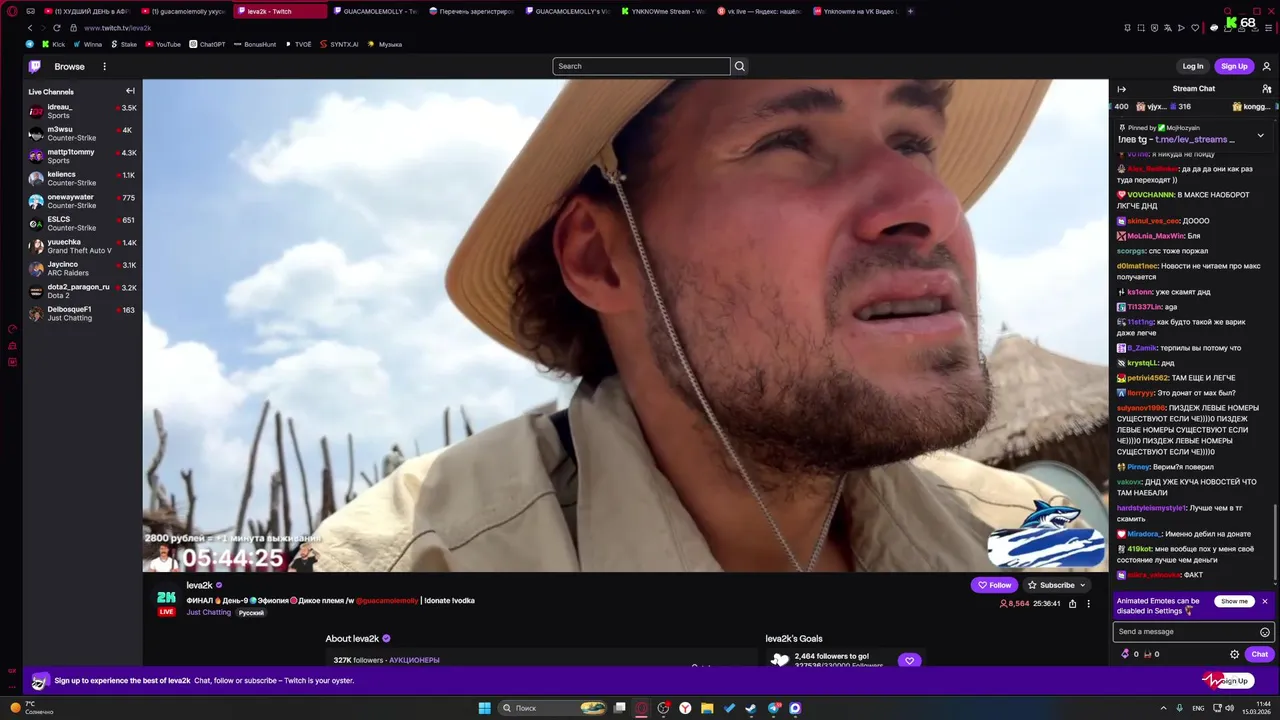Share the leva2k stream
This screenshot has width=1280, height=720.
[1072, 604]
